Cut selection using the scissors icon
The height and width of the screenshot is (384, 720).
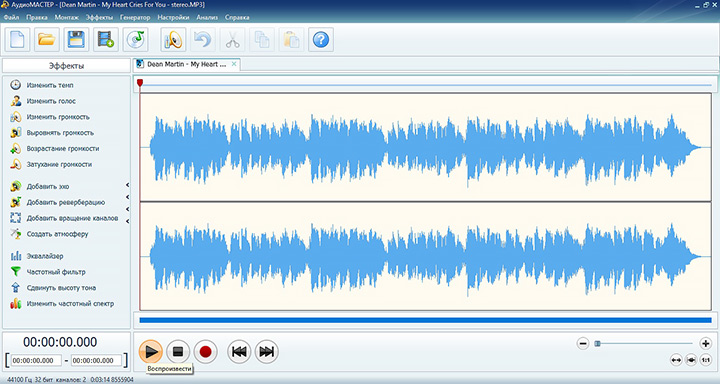(232, 40)
